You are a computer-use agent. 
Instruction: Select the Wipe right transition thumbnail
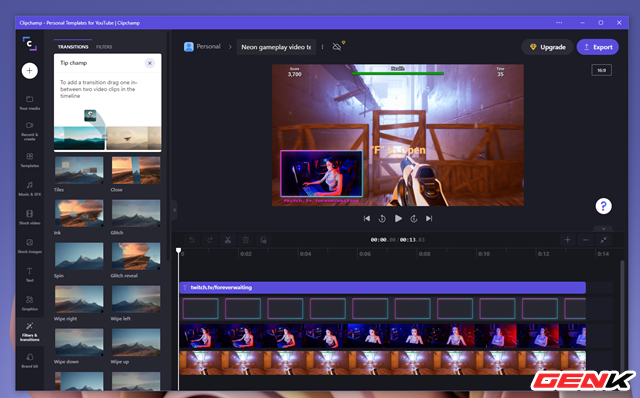79,299
